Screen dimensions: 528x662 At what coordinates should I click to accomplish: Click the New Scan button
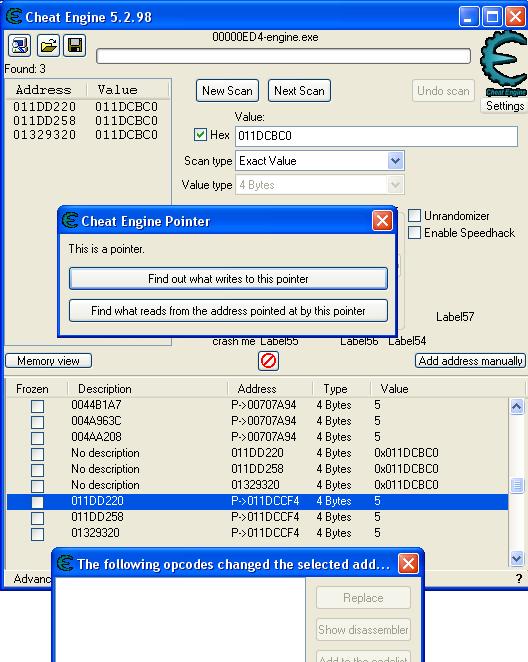point(227,91)
